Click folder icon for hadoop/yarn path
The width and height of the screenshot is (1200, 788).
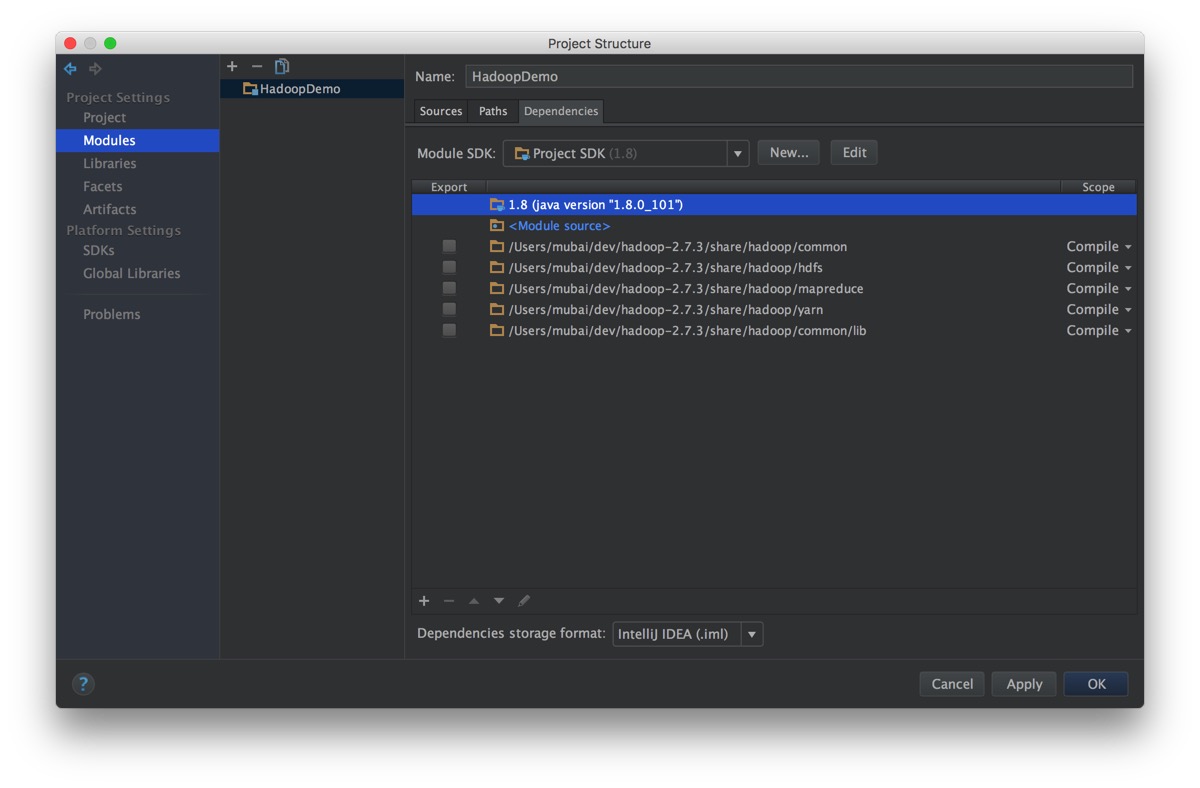coord(497,310)
